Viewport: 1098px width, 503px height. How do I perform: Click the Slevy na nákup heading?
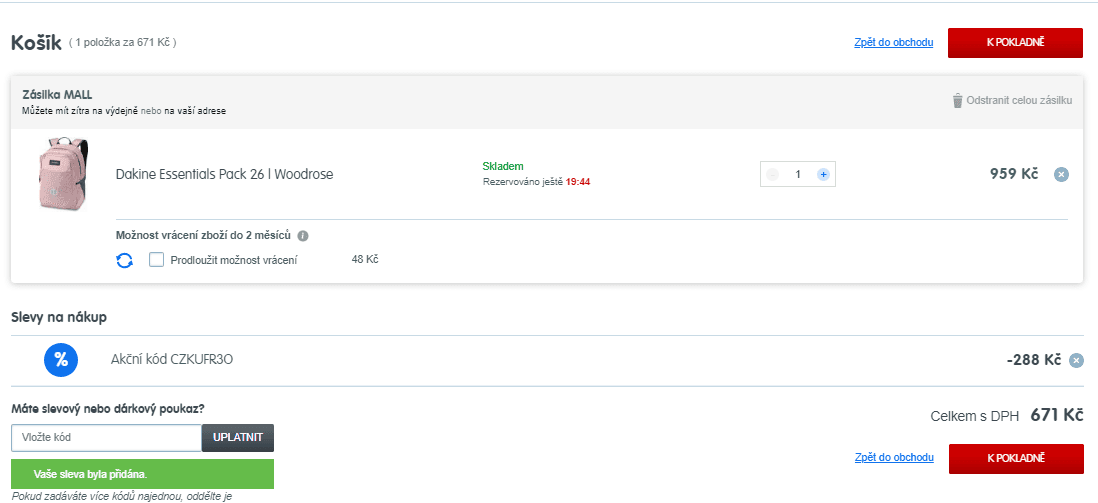tap(59, 317)
